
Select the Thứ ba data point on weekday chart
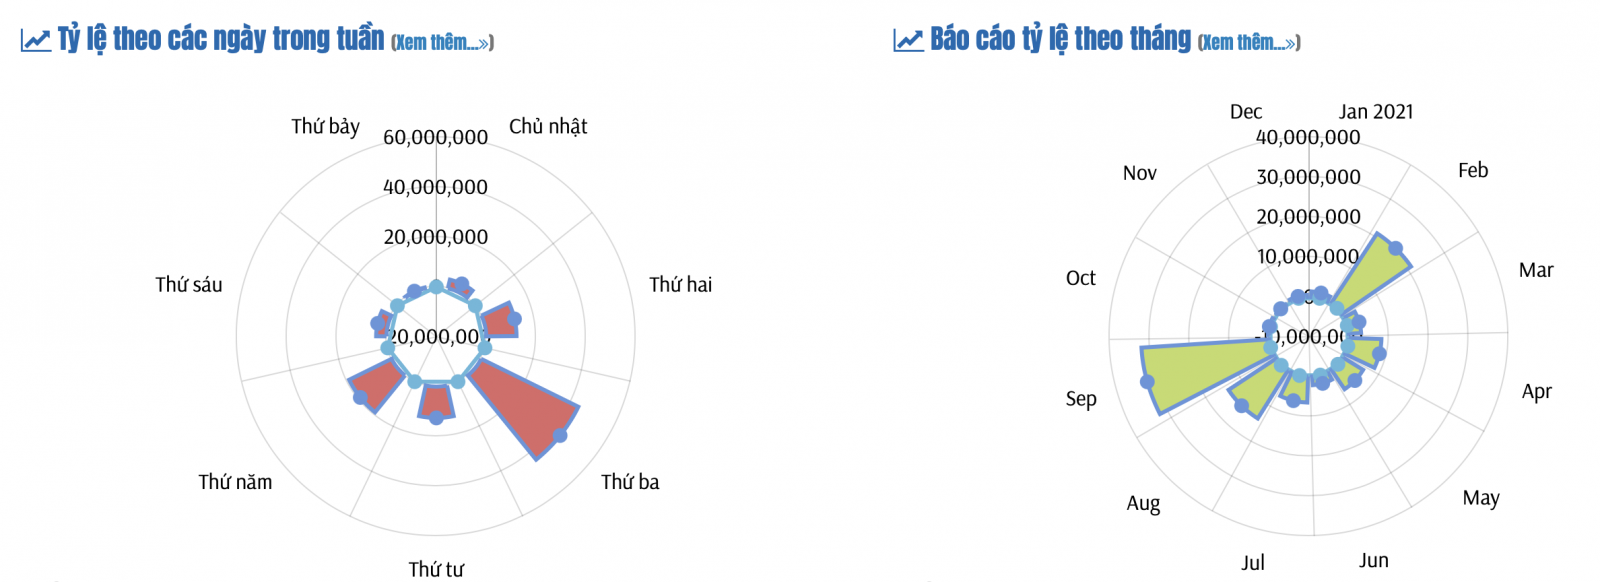click(x=560, y=435)
